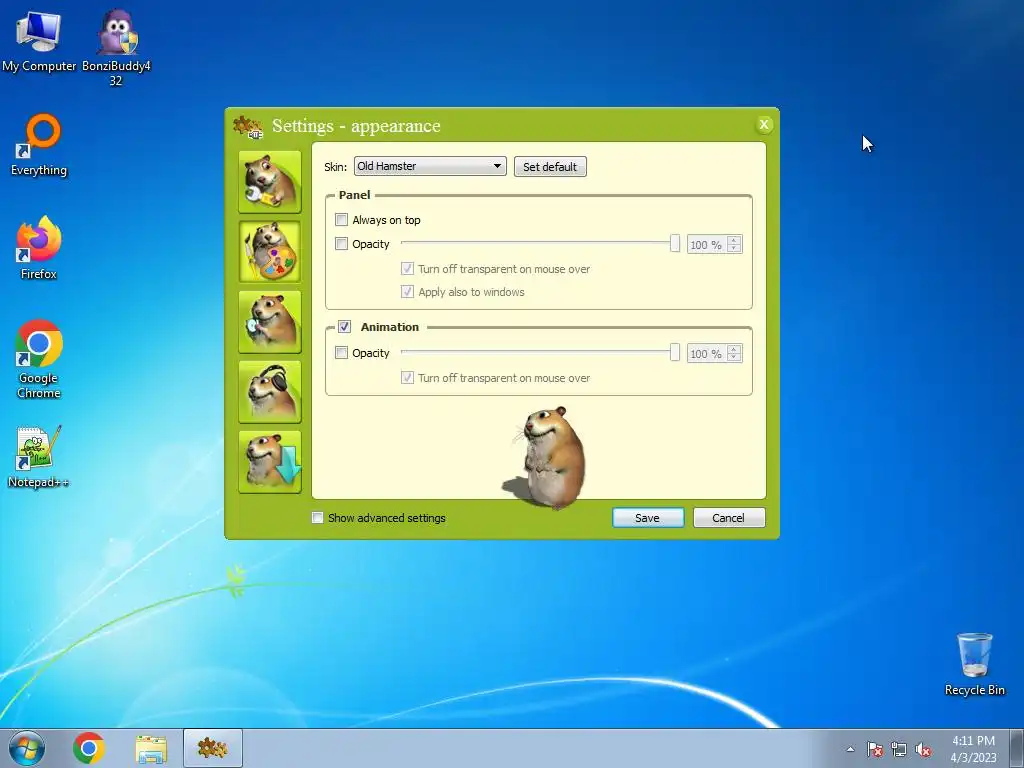This screenshot has width=1024, height=768.
Task: Open Windows Explorer from the taskbar
Action: [x=151, y=748]
